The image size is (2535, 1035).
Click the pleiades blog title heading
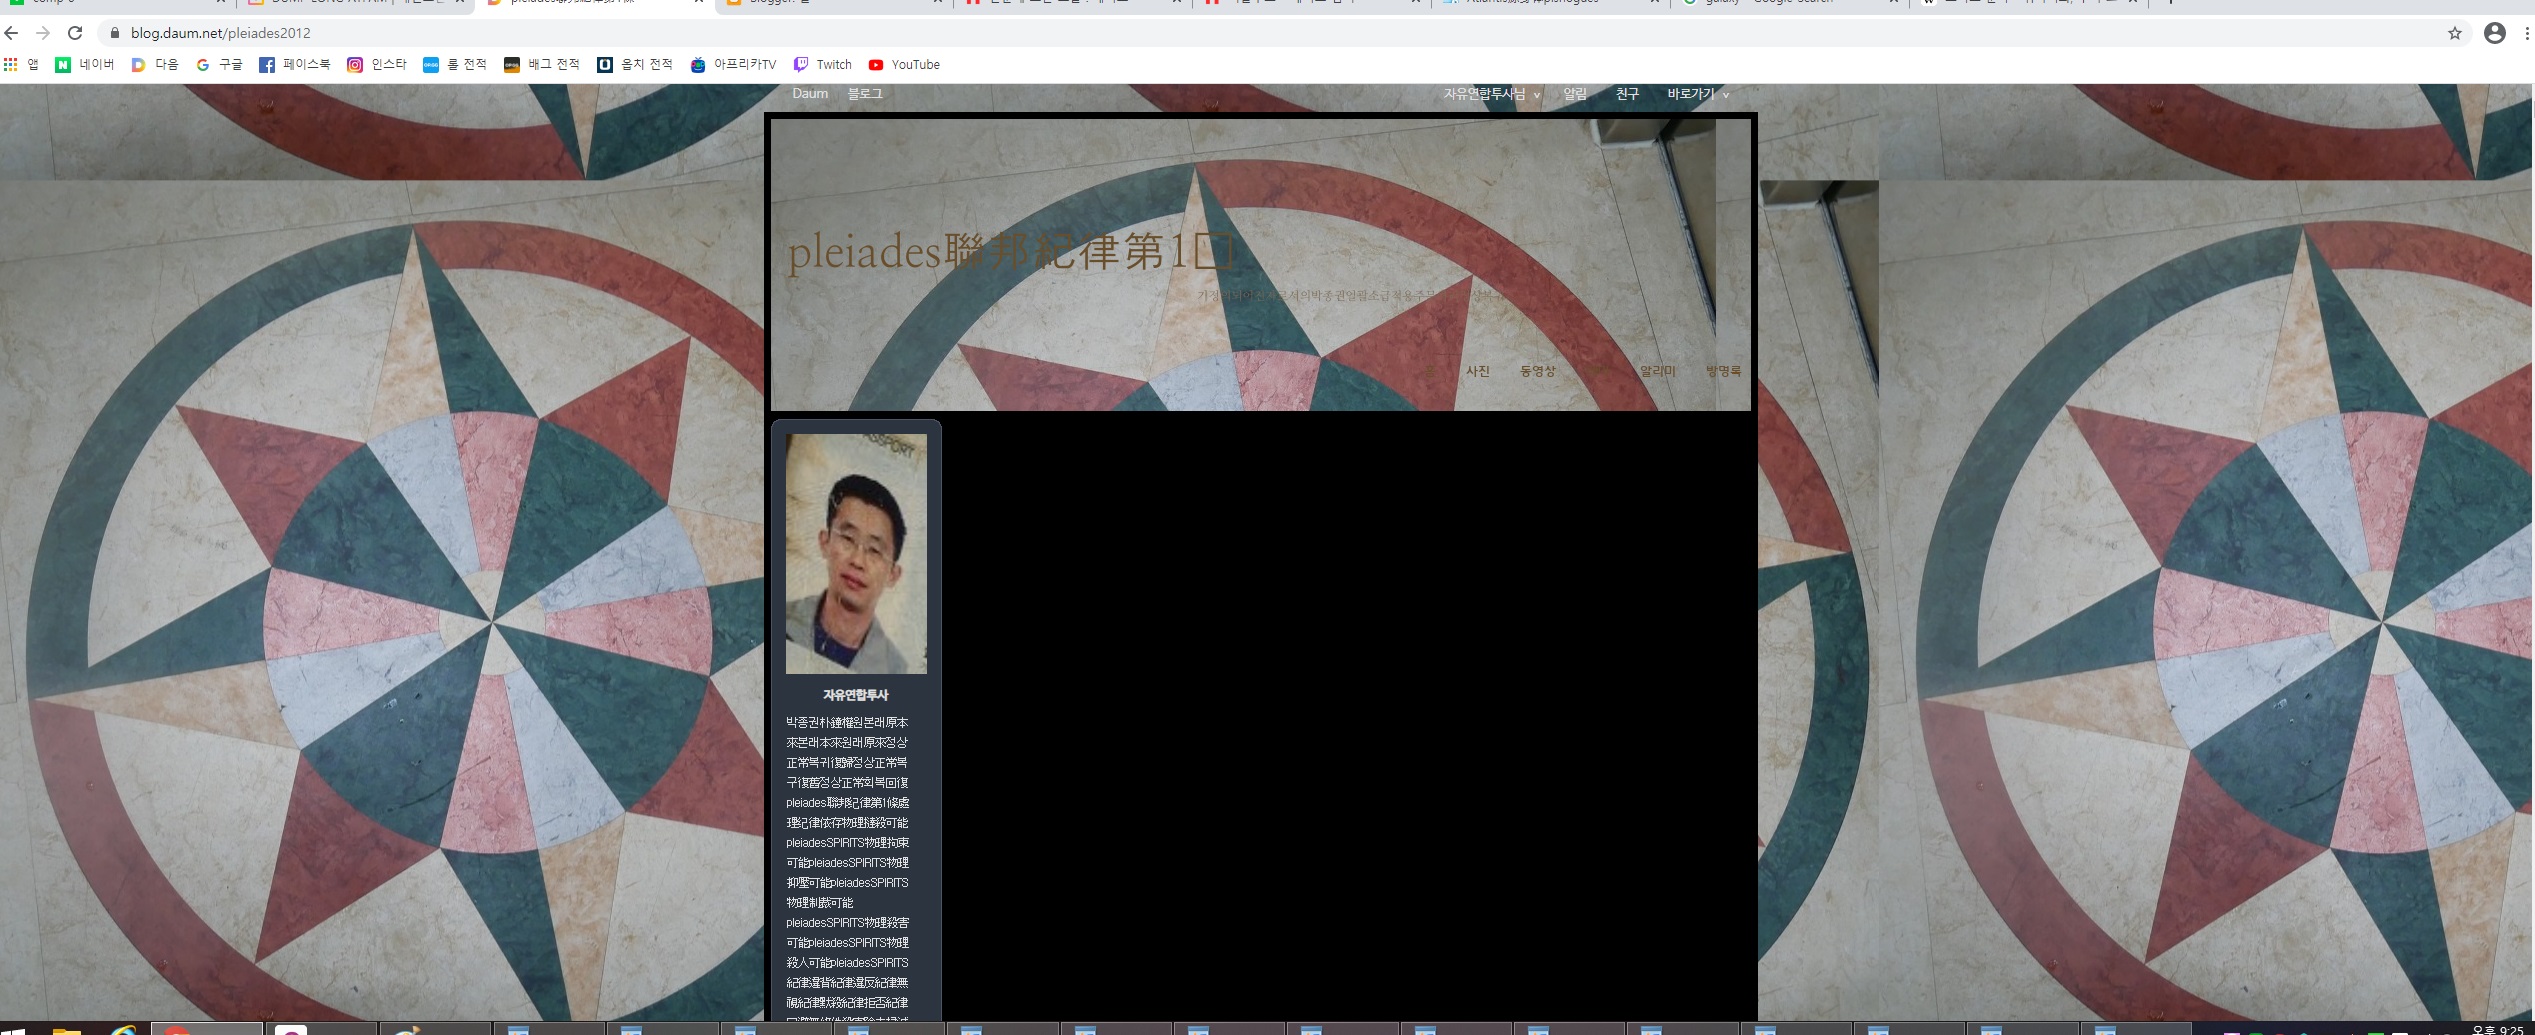point(1011,250)
